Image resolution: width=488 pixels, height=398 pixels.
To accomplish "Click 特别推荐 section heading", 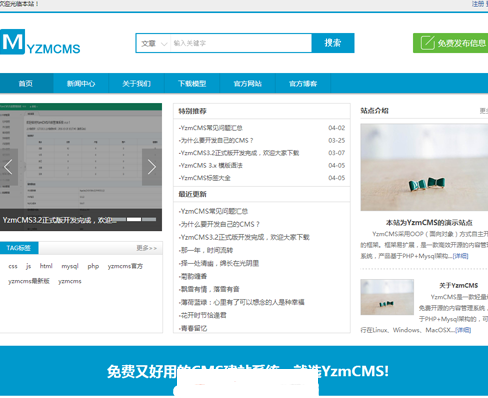I will tap(192, 111).
